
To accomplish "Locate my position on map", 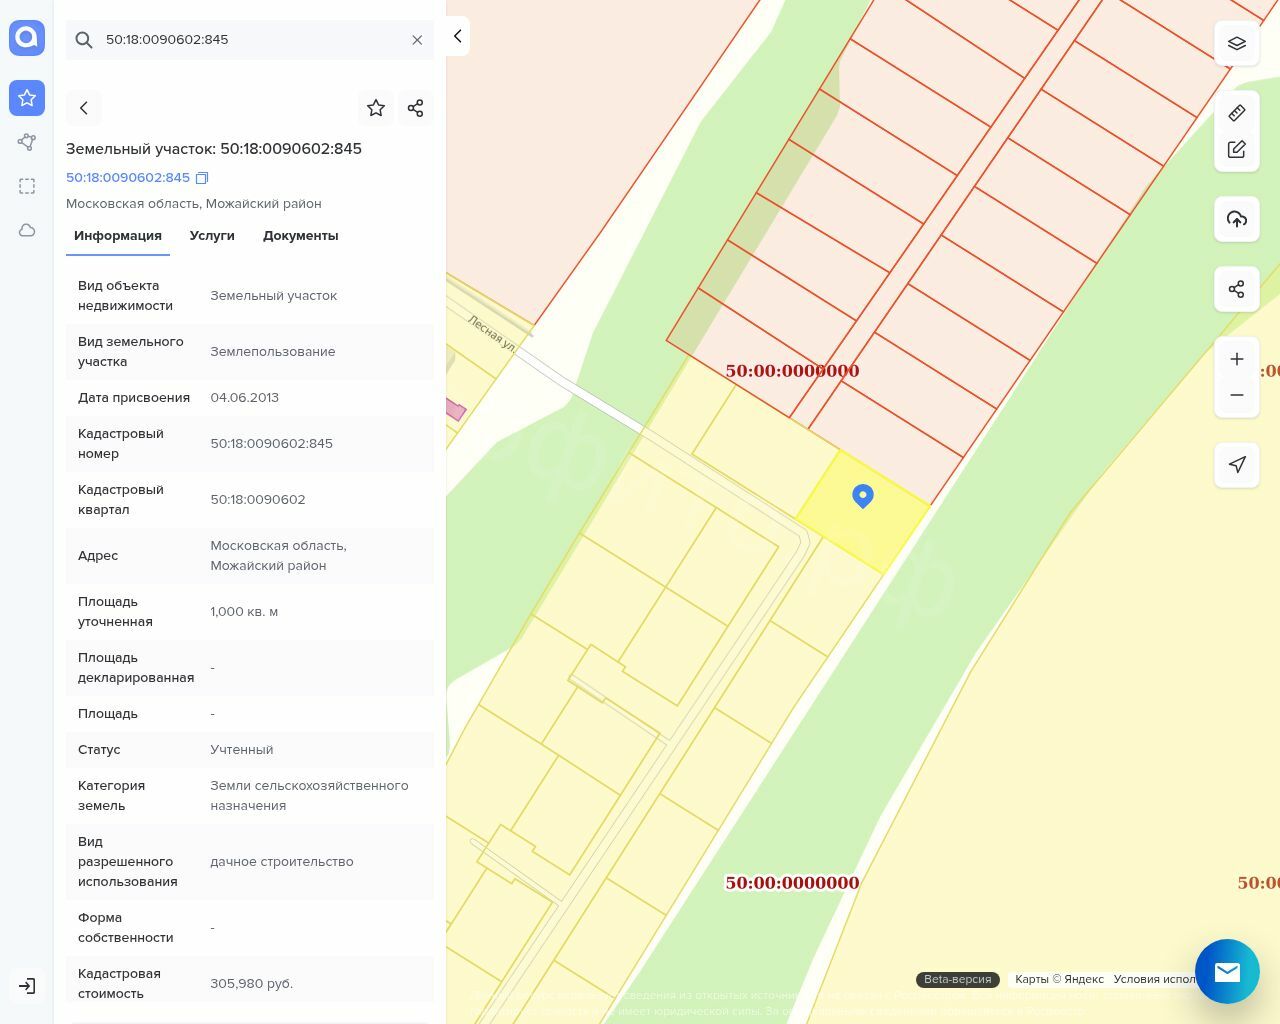I will coord(1237,465).
